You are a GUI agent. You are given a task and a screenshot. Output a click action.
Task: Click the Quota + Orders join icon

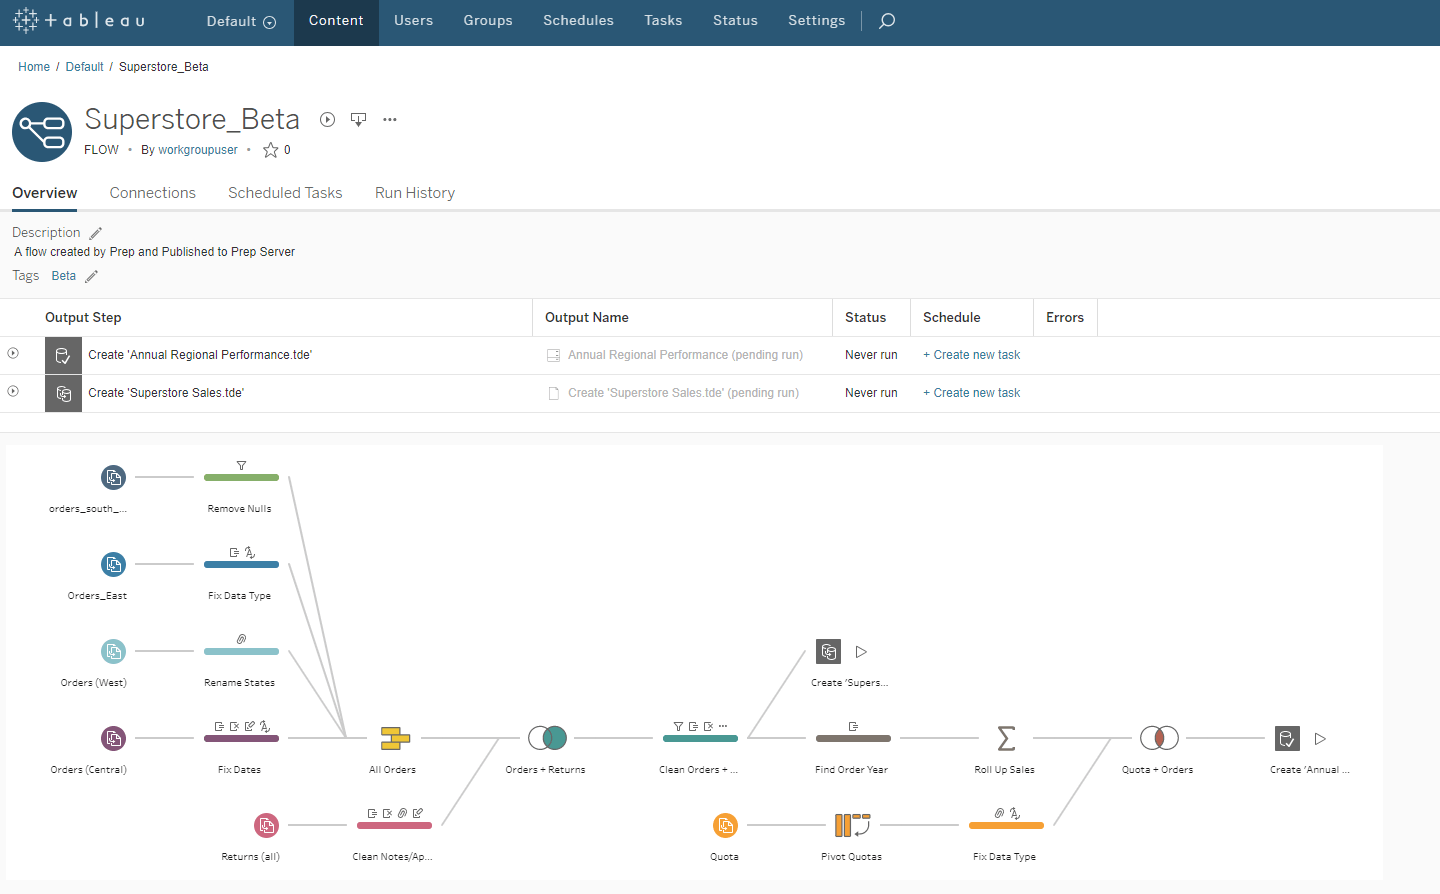click(1159, 738)
